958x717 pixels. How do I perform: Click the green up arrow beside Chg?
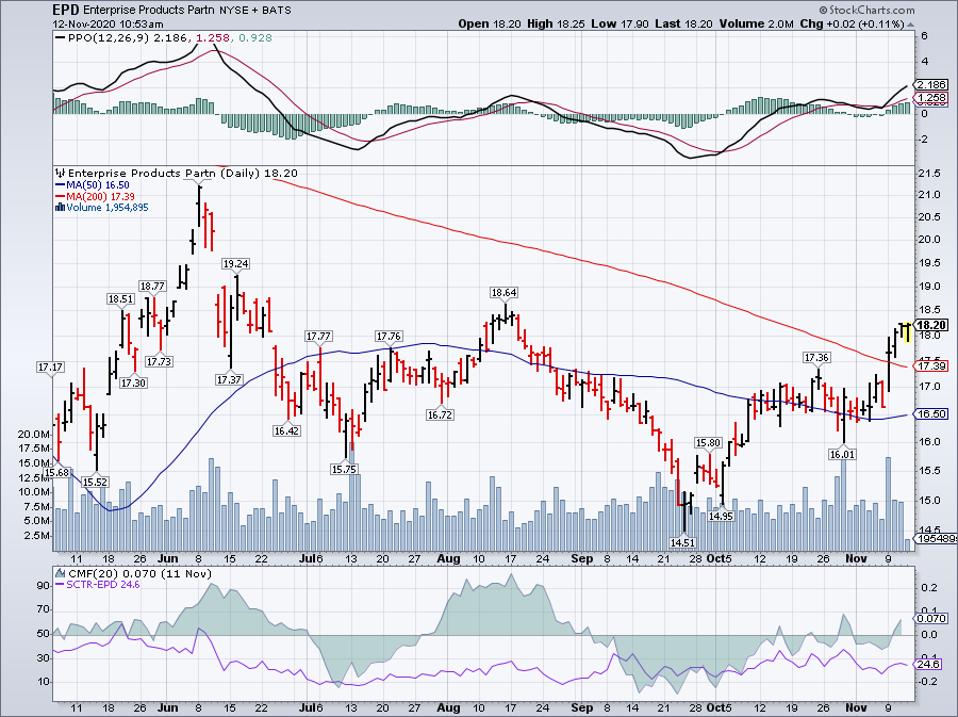point(910,24)
